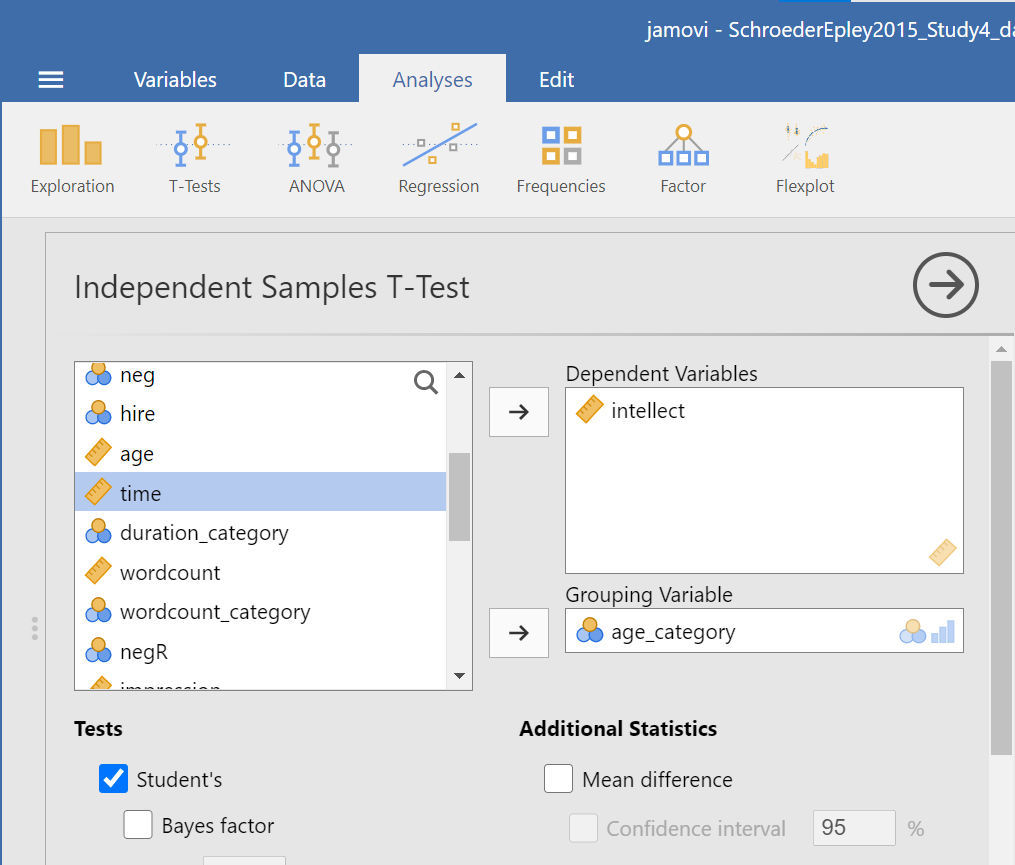Viewport: 1015px width, 865px height.
Task: Open the Flexplot module menu
Action: [805, 160]
